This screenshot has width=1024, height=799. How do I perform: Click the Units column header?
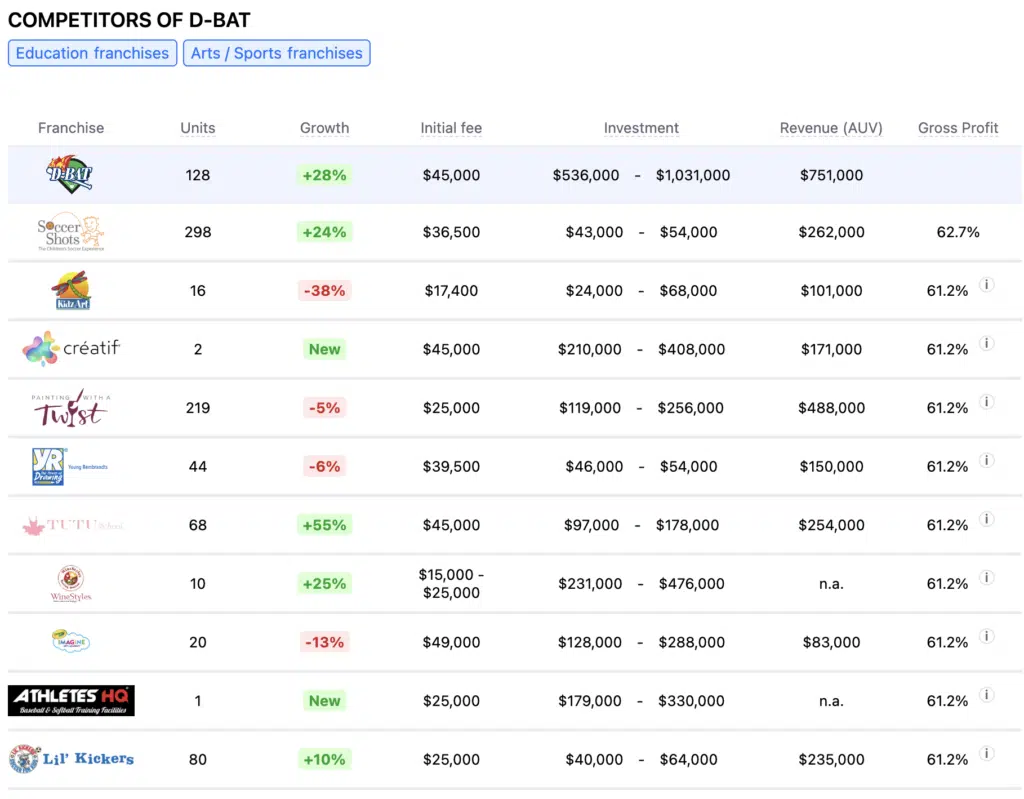pyautogui.click(x=198, y=128)
